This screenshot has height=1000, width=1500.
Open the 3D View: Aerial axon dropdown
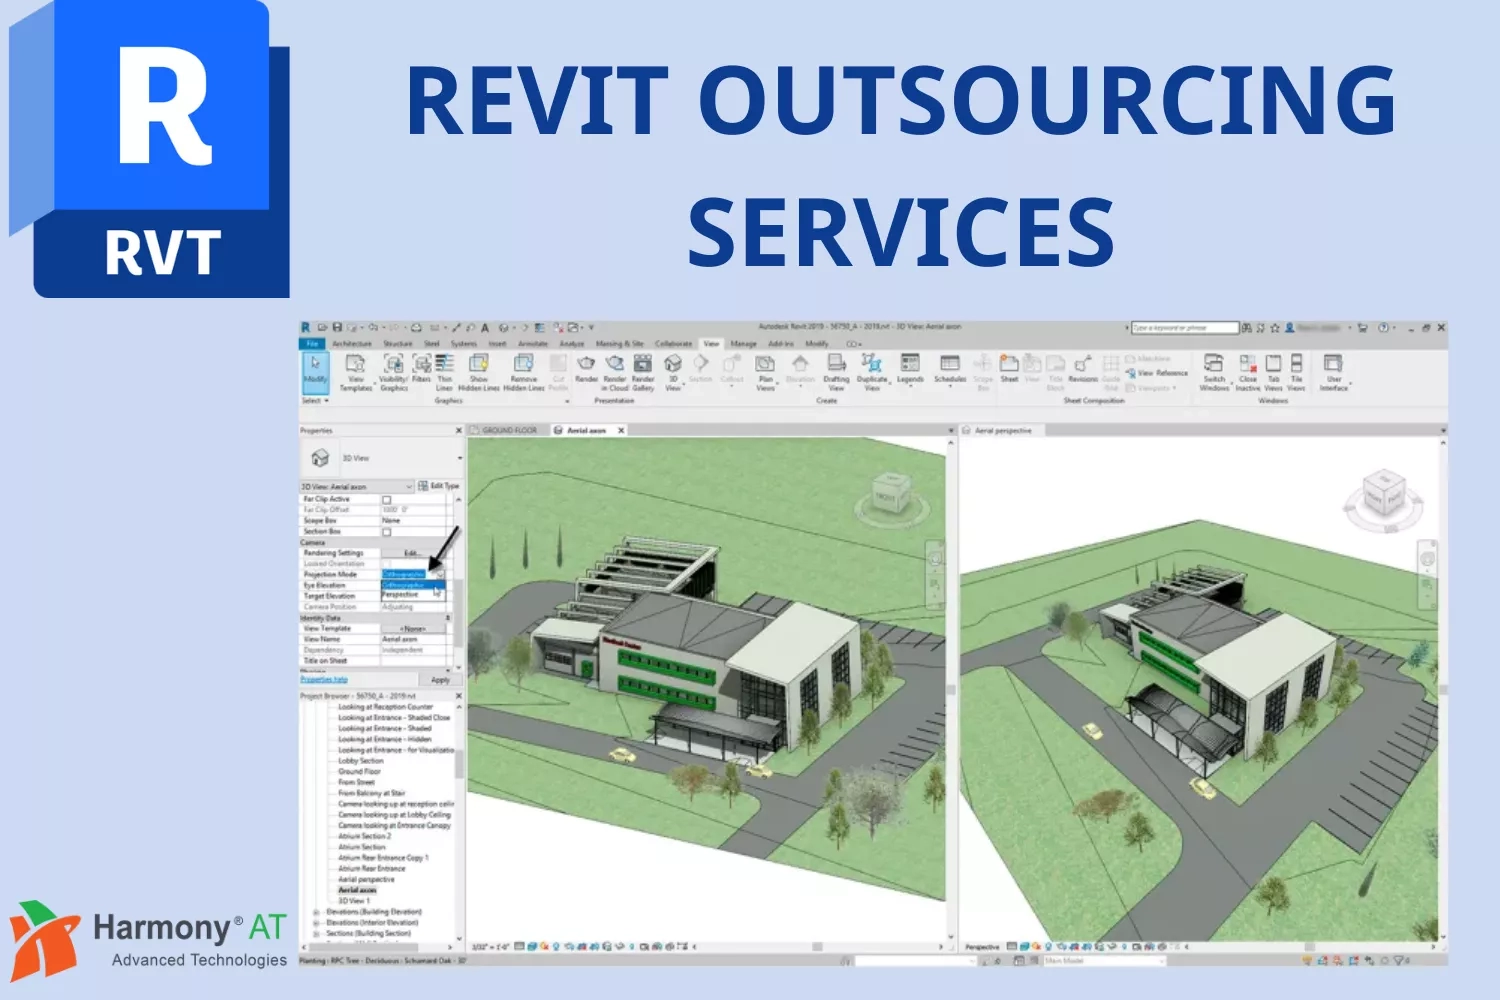(x=357, y=487)
